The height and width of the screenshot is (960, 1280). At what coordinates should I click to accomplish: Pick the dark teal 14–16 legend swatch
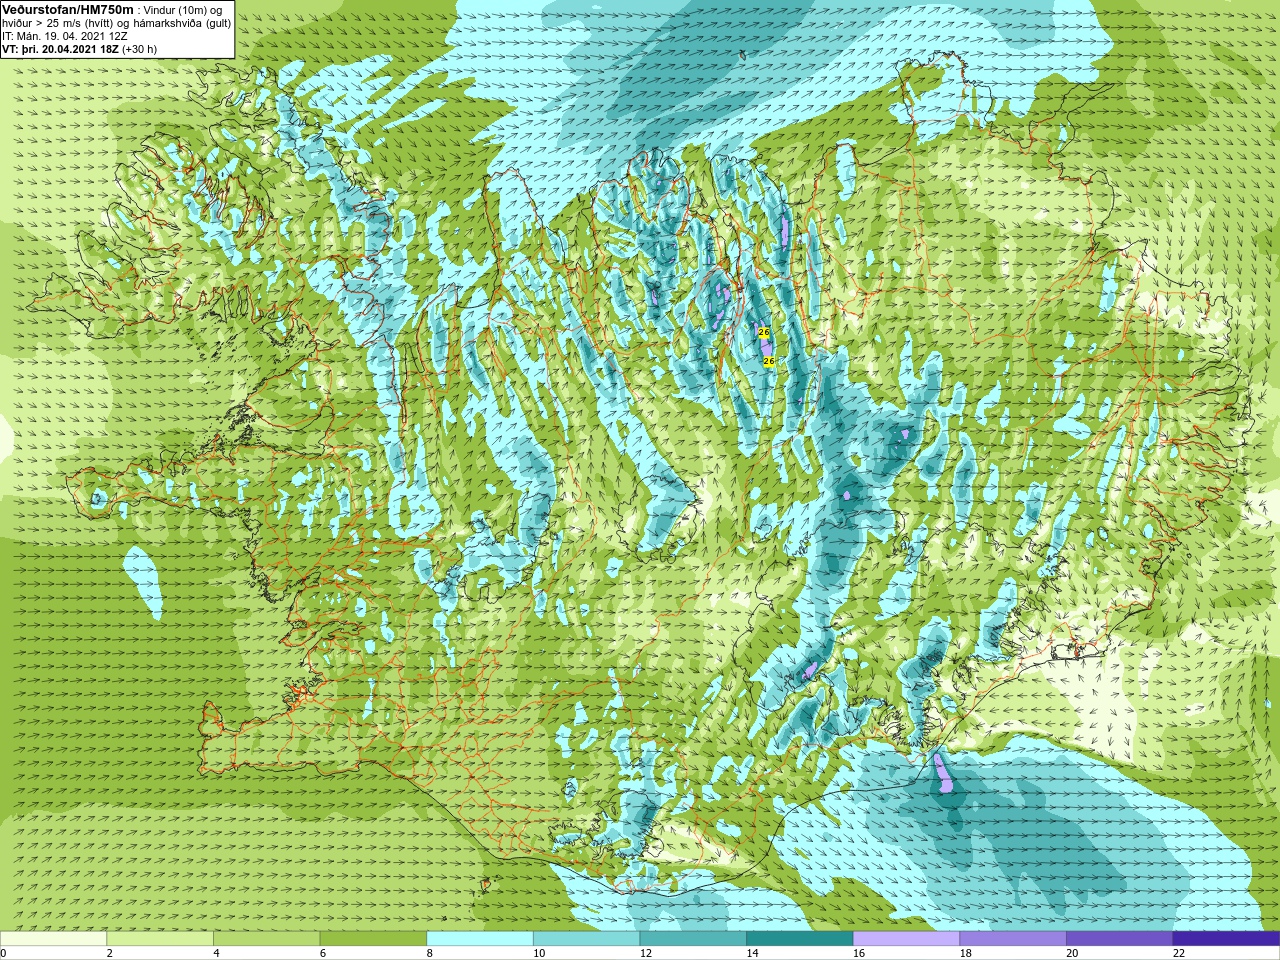800,938
